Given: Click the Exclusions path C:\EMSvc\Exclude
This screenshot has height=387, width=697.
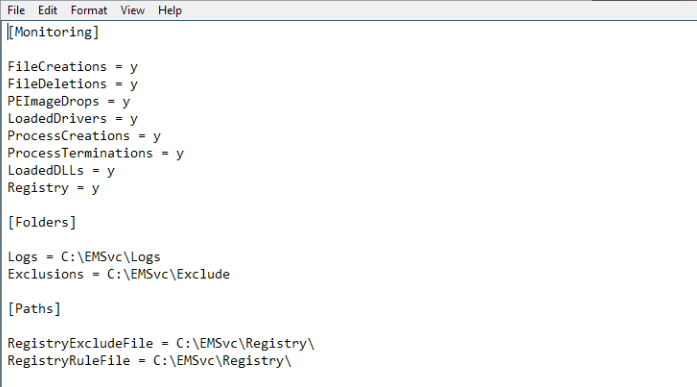Looking at the screenshot, I should point(168,274).
